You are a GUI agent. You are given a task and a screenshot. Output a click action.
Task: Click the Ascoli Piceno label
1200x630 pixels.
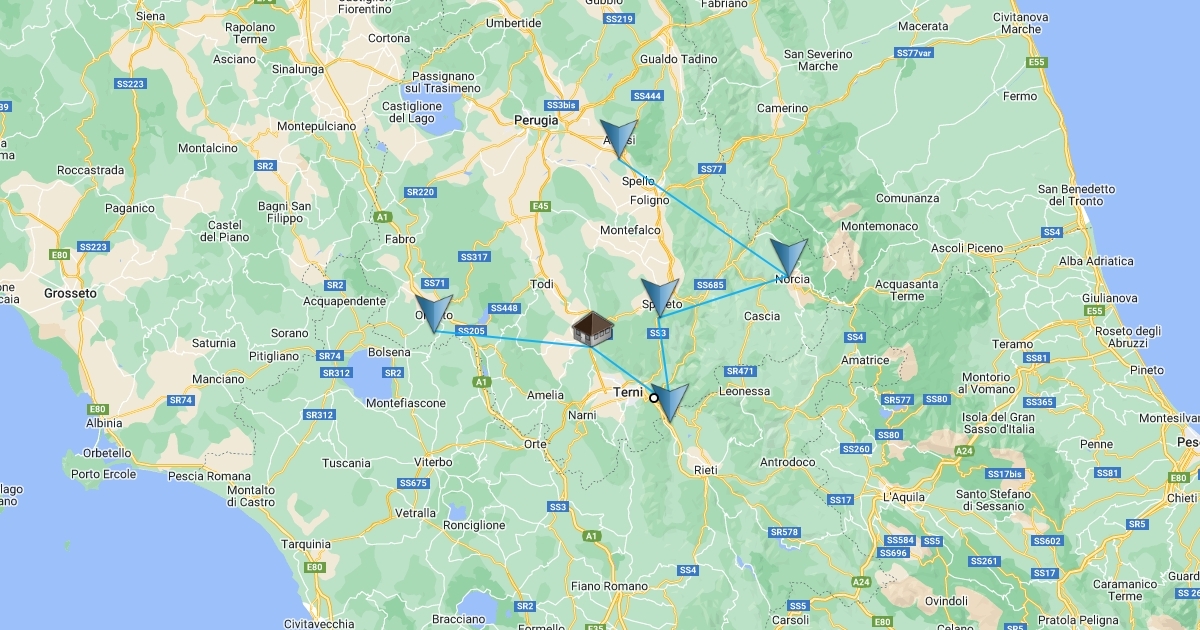[x=966, y=248]
